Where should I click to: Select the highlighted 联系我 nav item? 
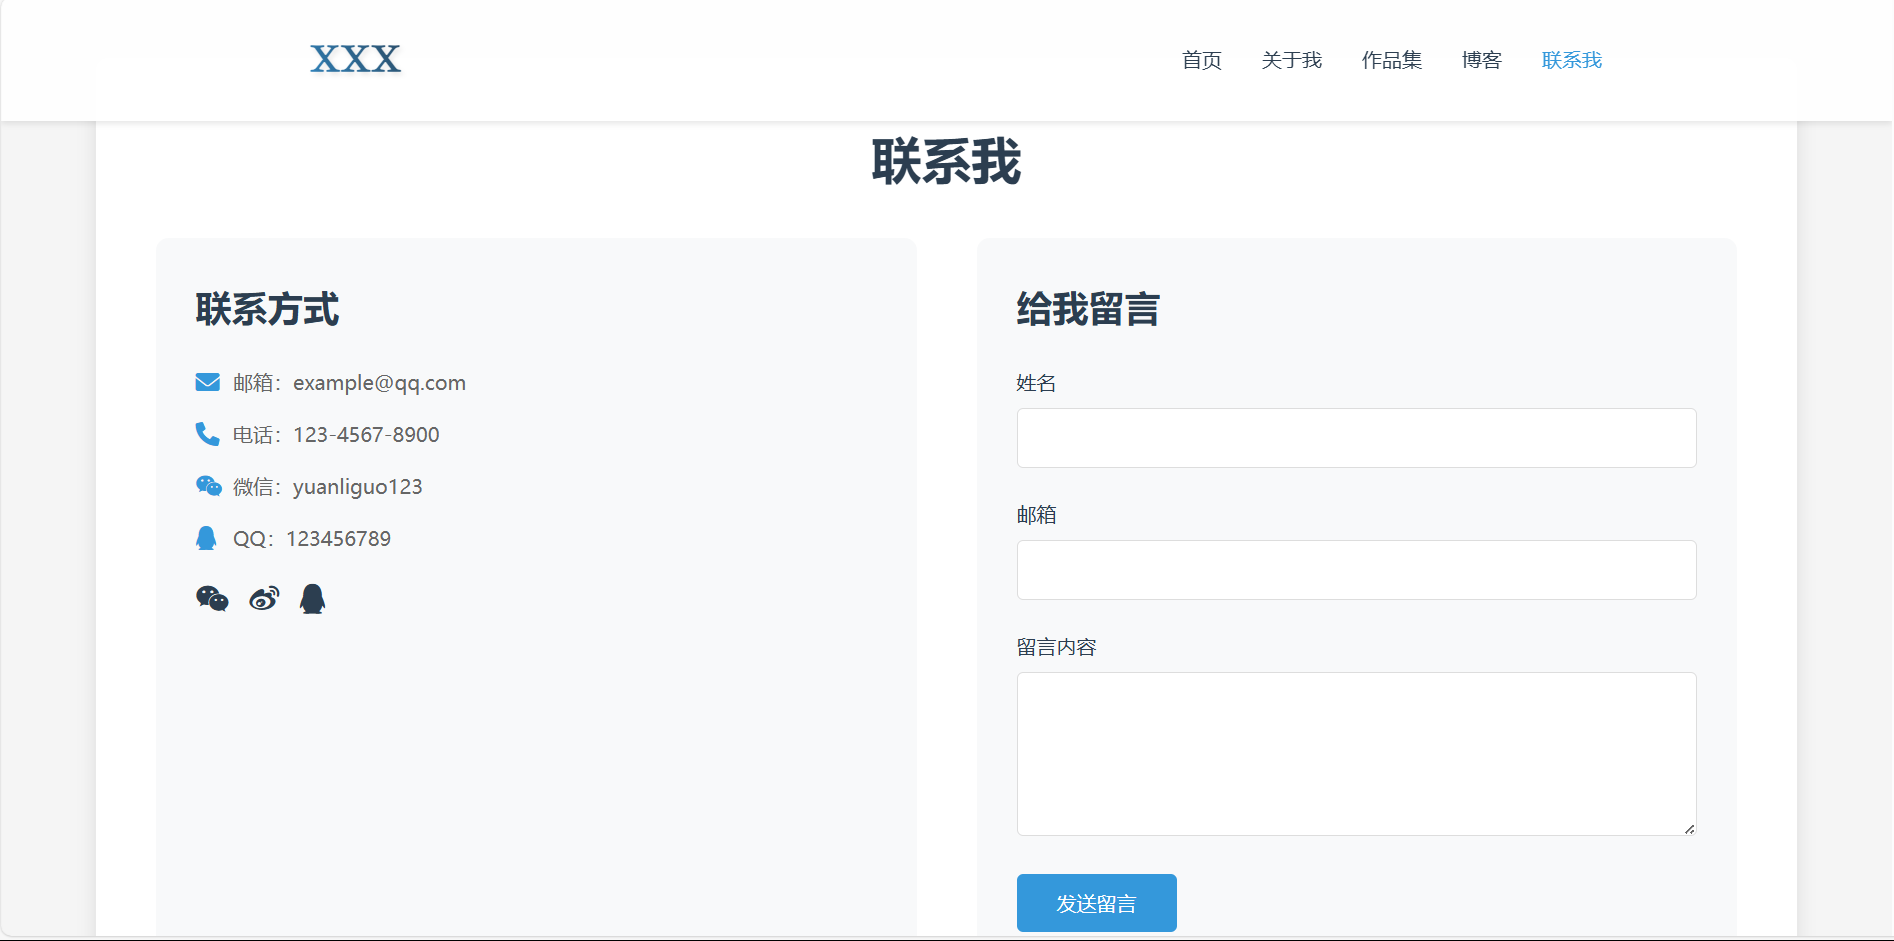click(1571, 61)
